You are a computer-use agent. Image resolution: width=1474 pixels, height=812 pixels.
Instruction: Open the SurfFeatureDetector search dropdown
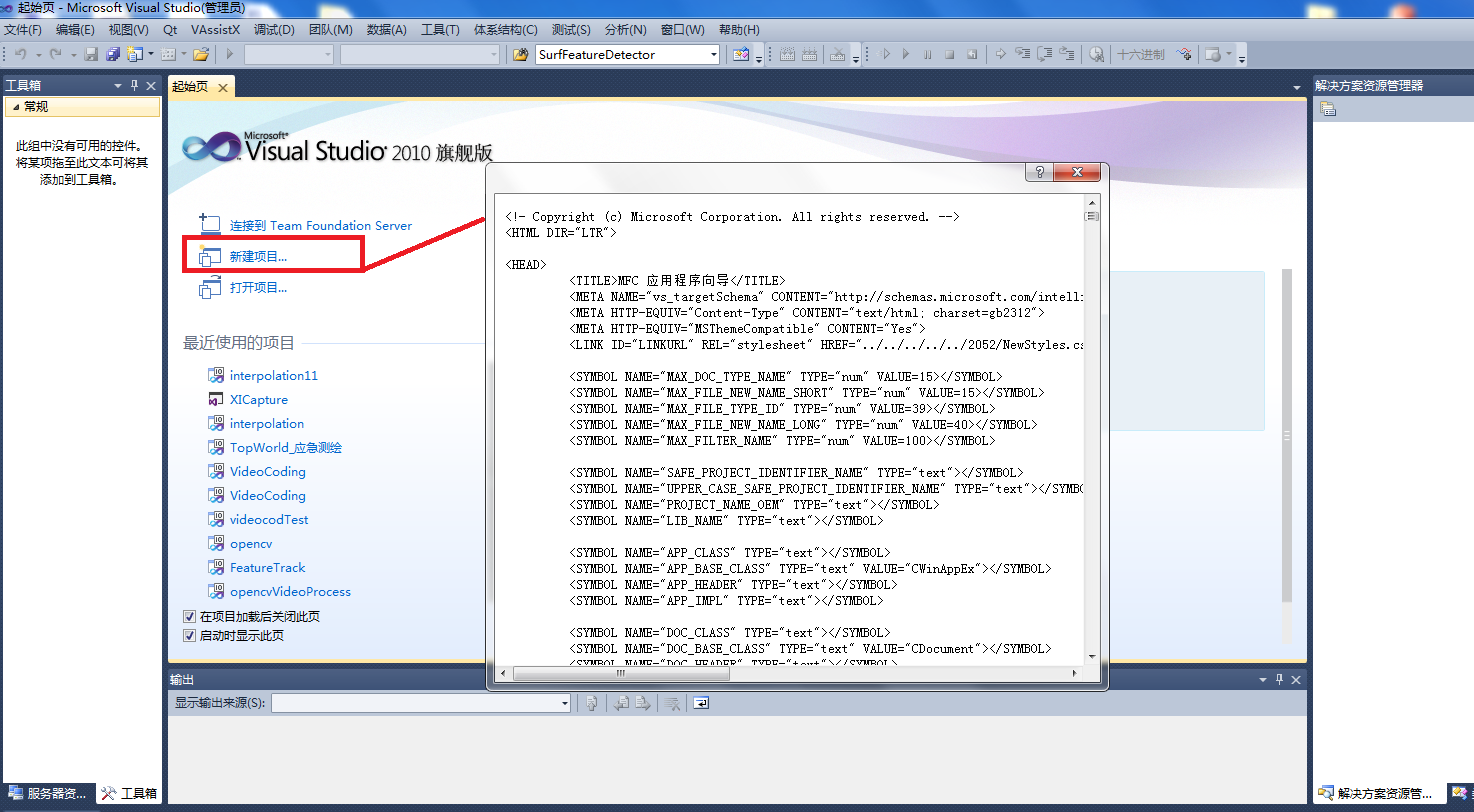point(714,54)
